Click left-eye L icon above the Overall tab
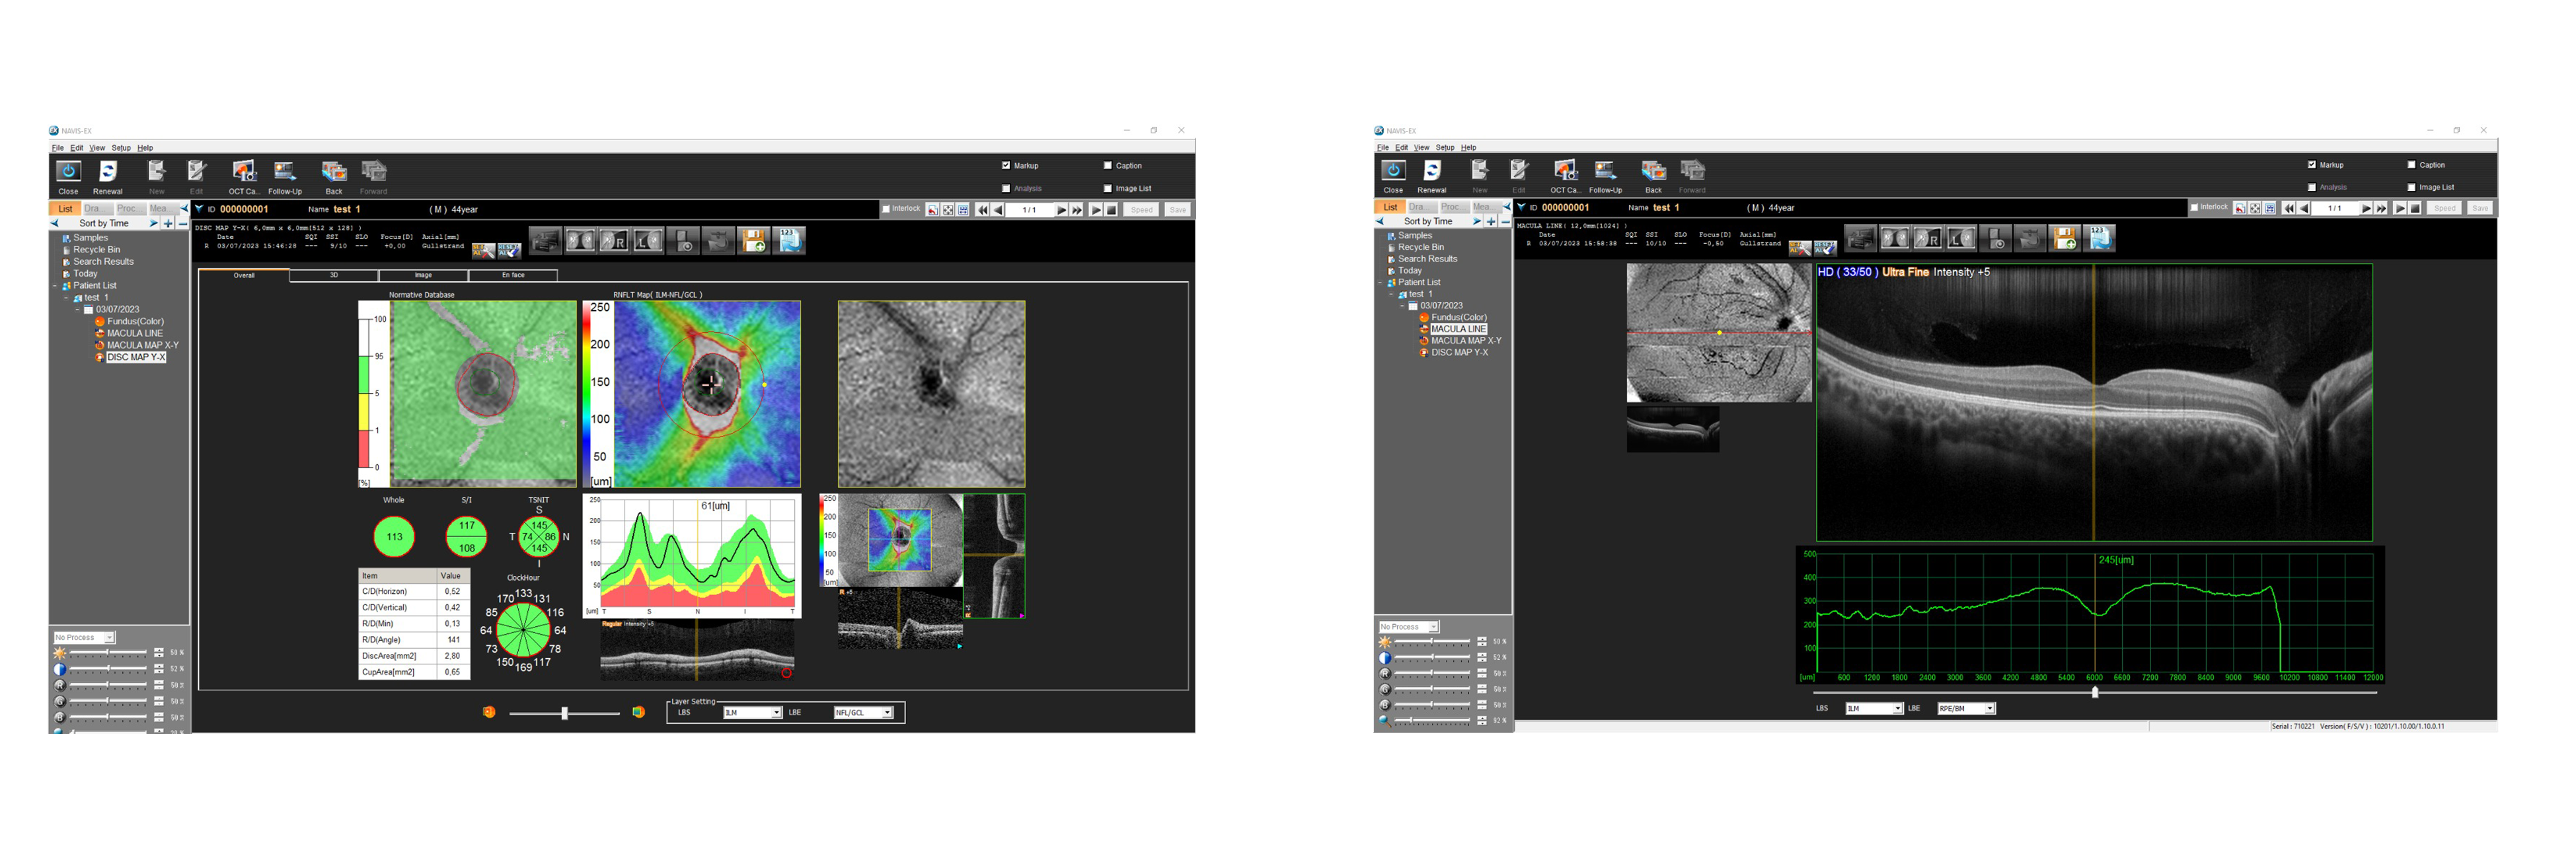This screenshot has width=2576, height=858. [x=648, y=241]
